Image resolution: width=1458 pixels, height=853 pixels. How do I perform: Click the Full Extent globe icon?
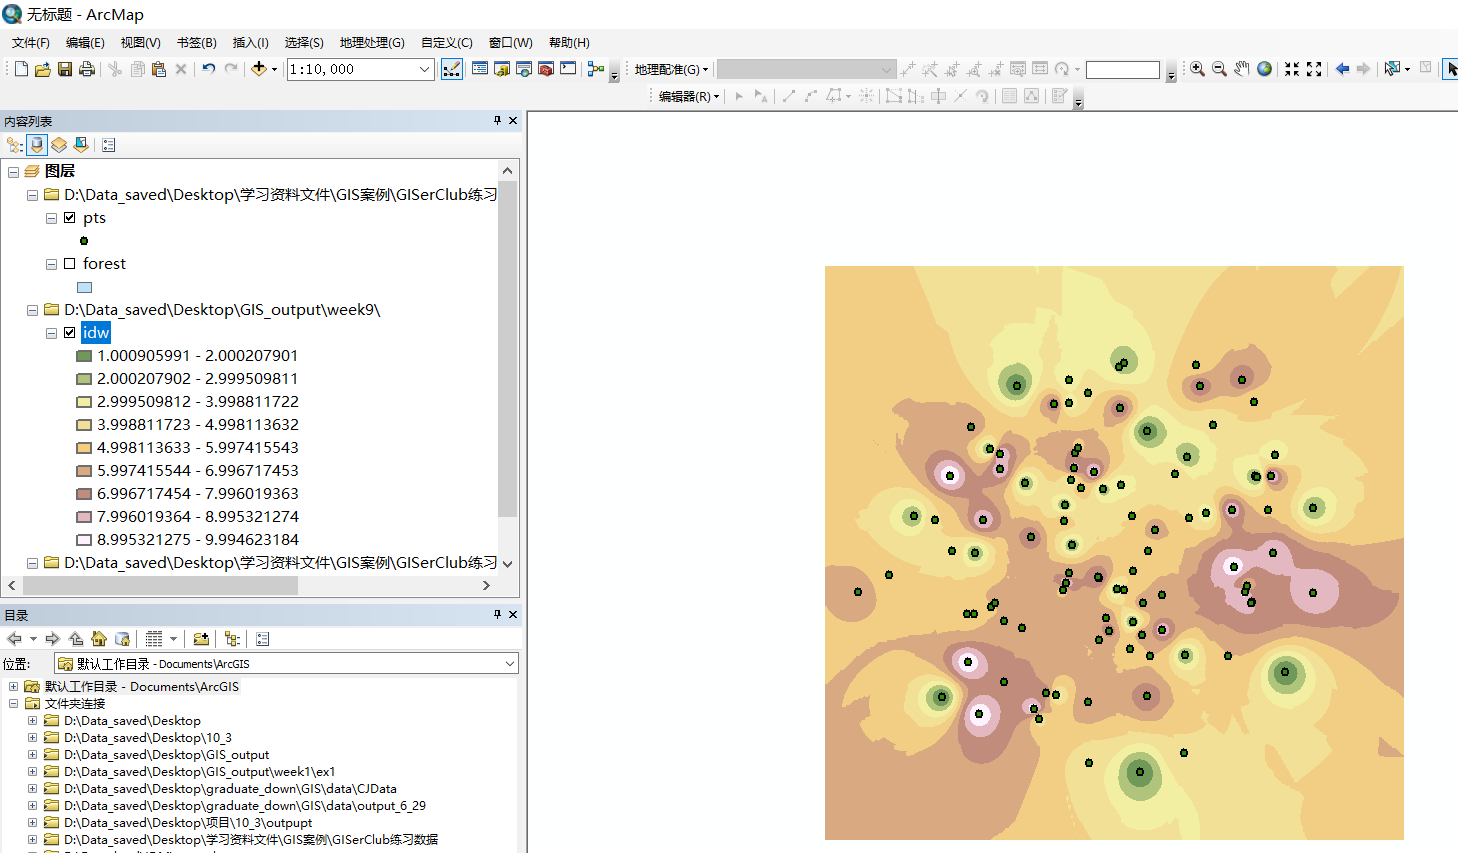coord(1264,69)
